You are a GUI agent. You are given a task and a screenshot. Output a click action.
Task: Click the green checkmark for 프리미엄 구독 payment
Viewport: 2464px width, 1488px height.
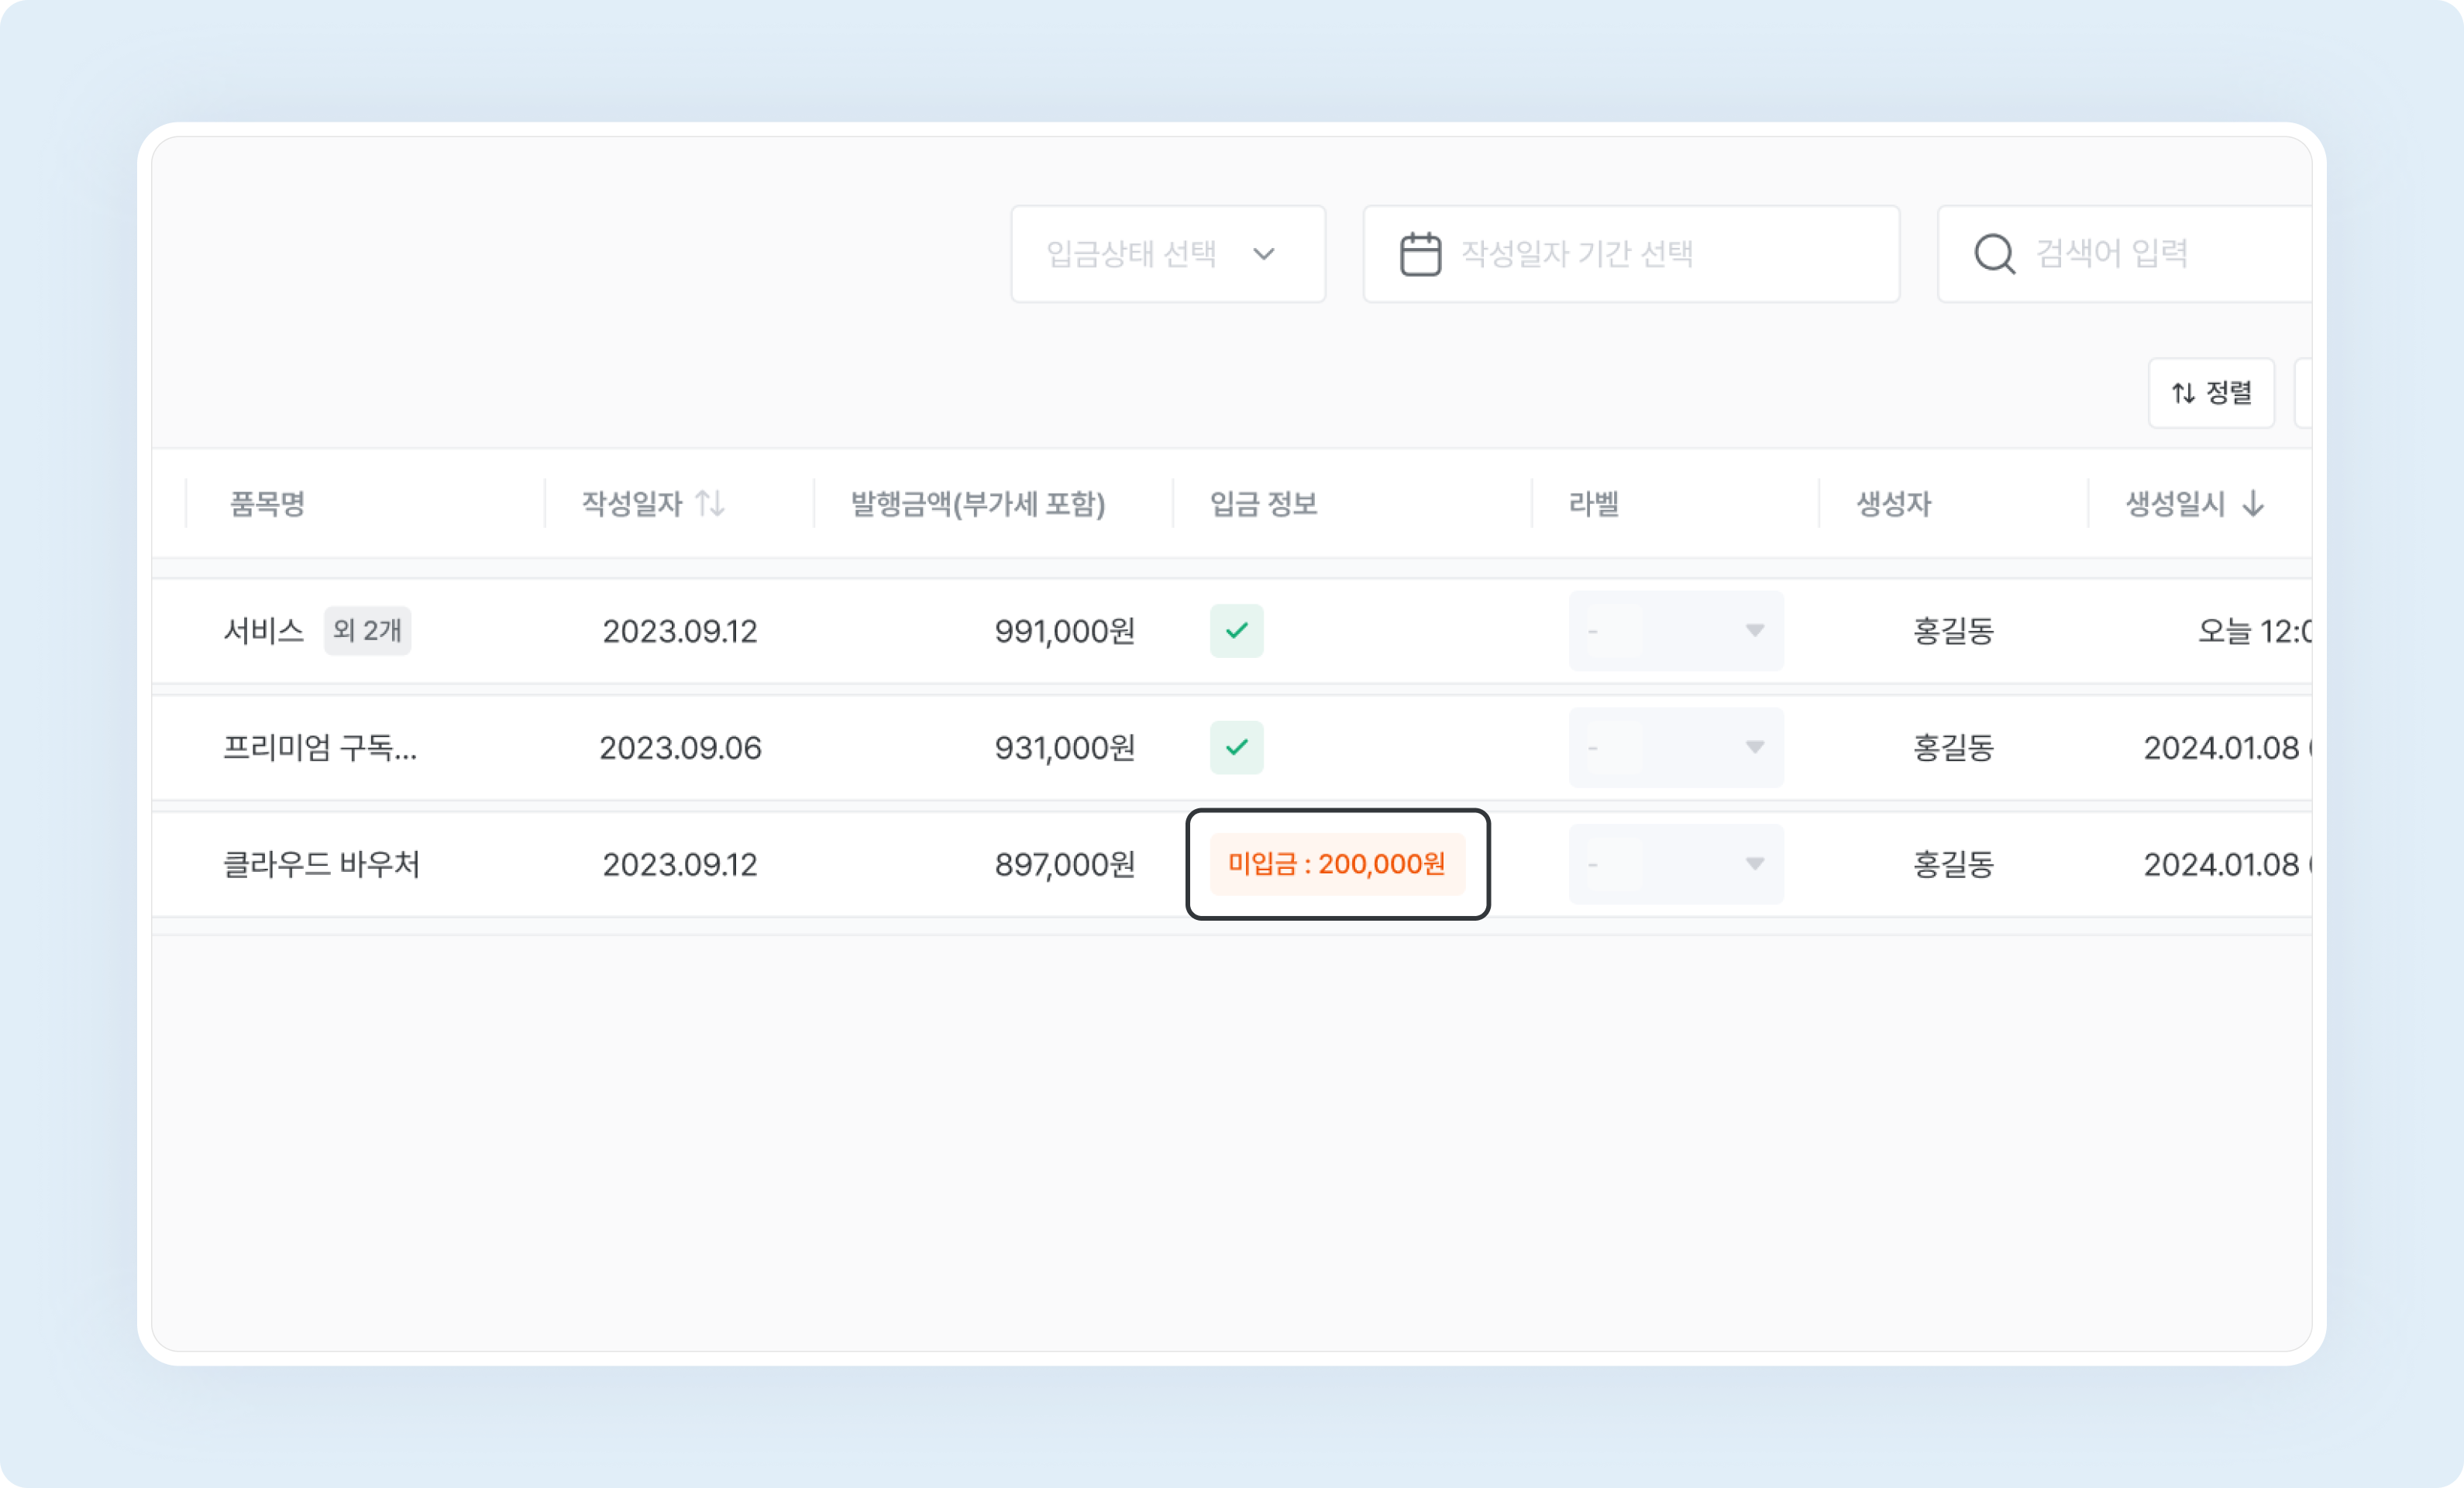pyautogui.click(x=1237, y=747)
